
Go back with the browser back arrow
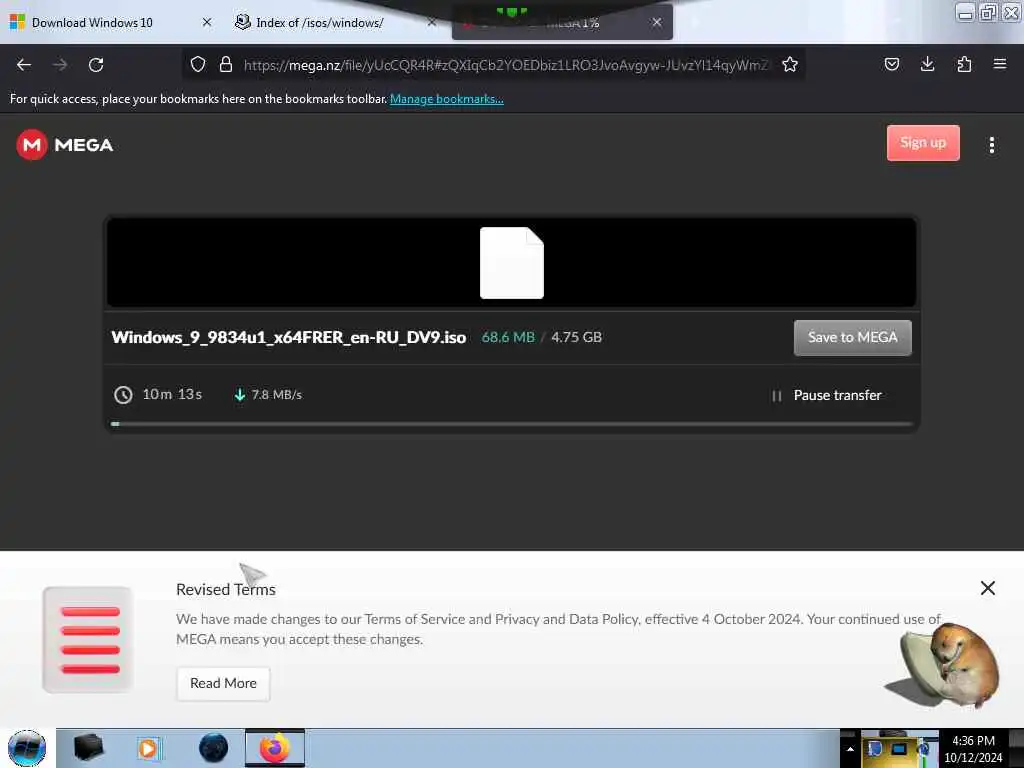tap(24, 65)
